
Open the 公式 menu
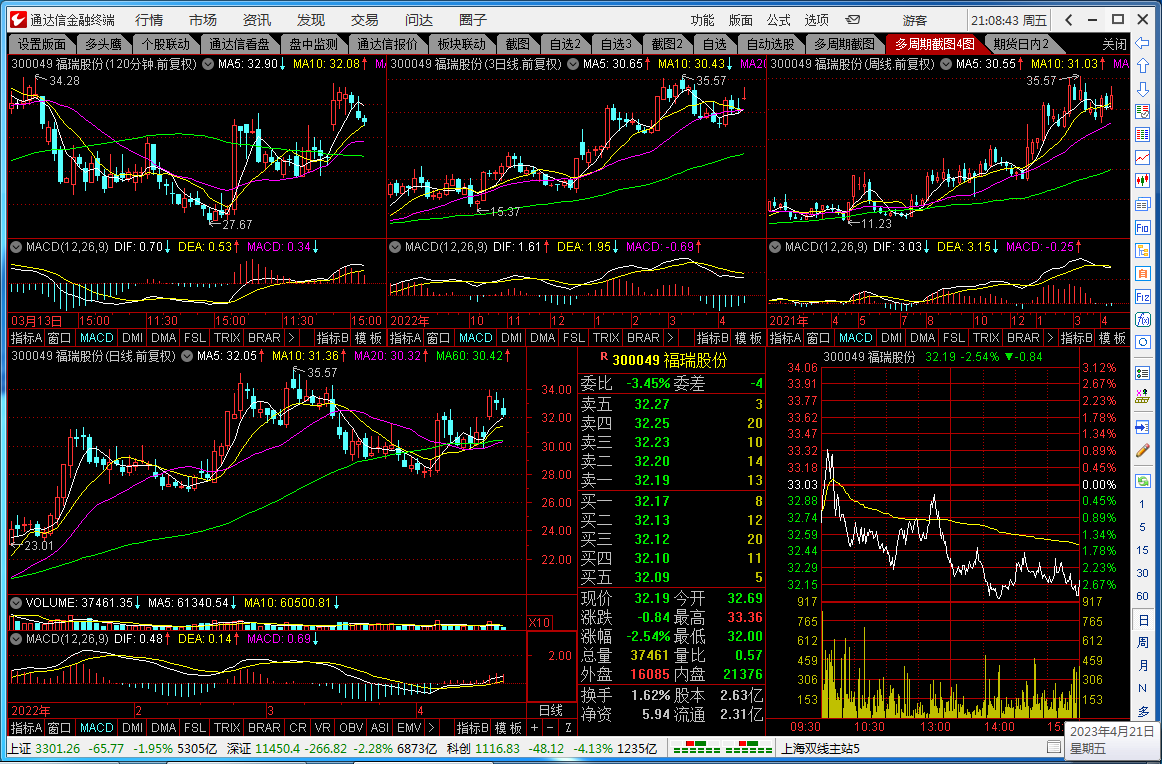pos(778,20)
